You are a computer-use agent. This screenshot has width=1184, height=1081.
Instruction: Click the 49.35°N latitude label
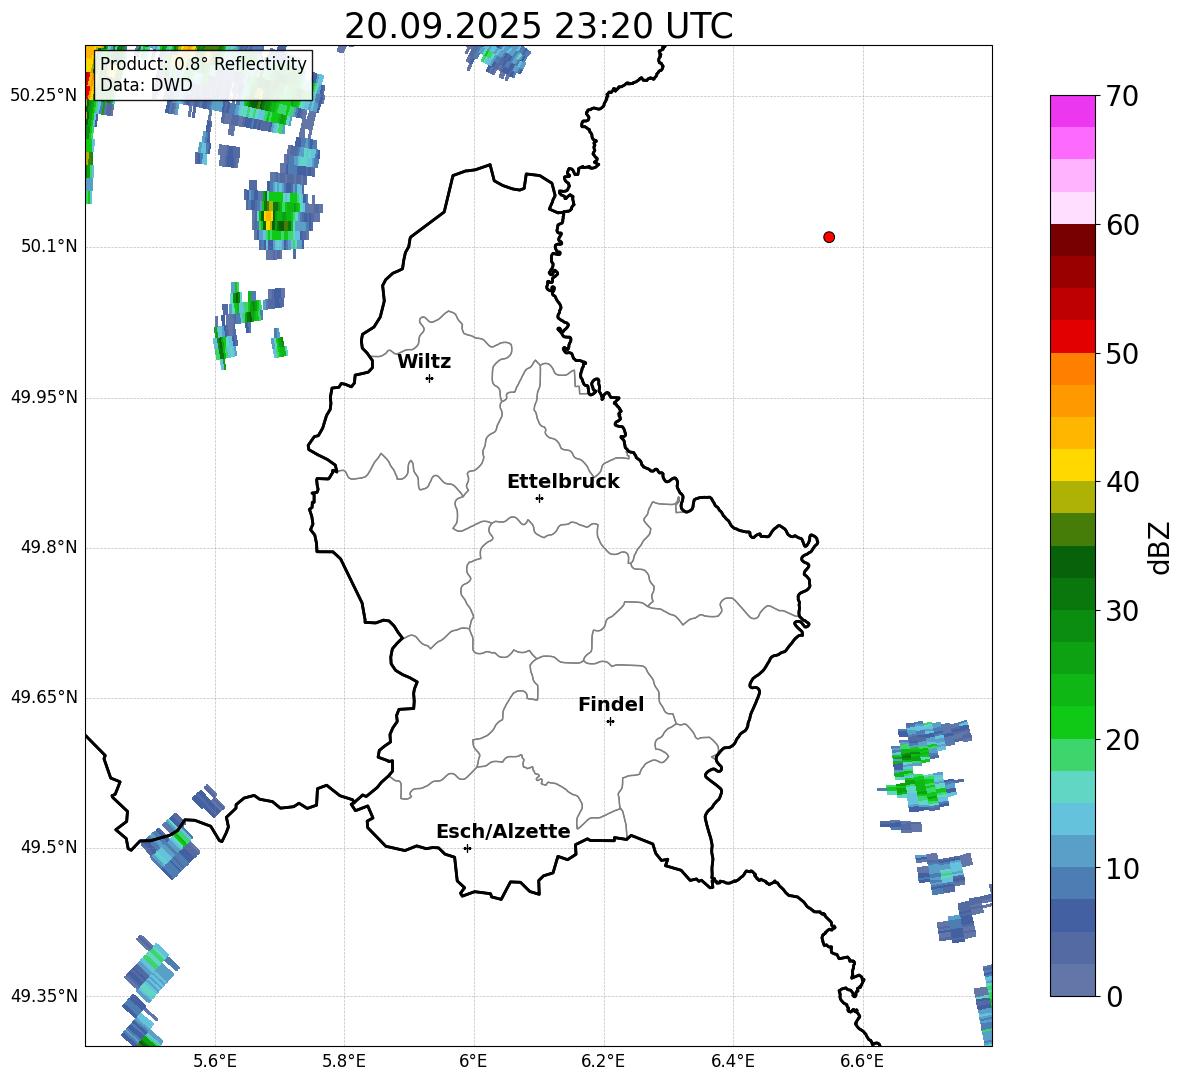tap(44, 996)
